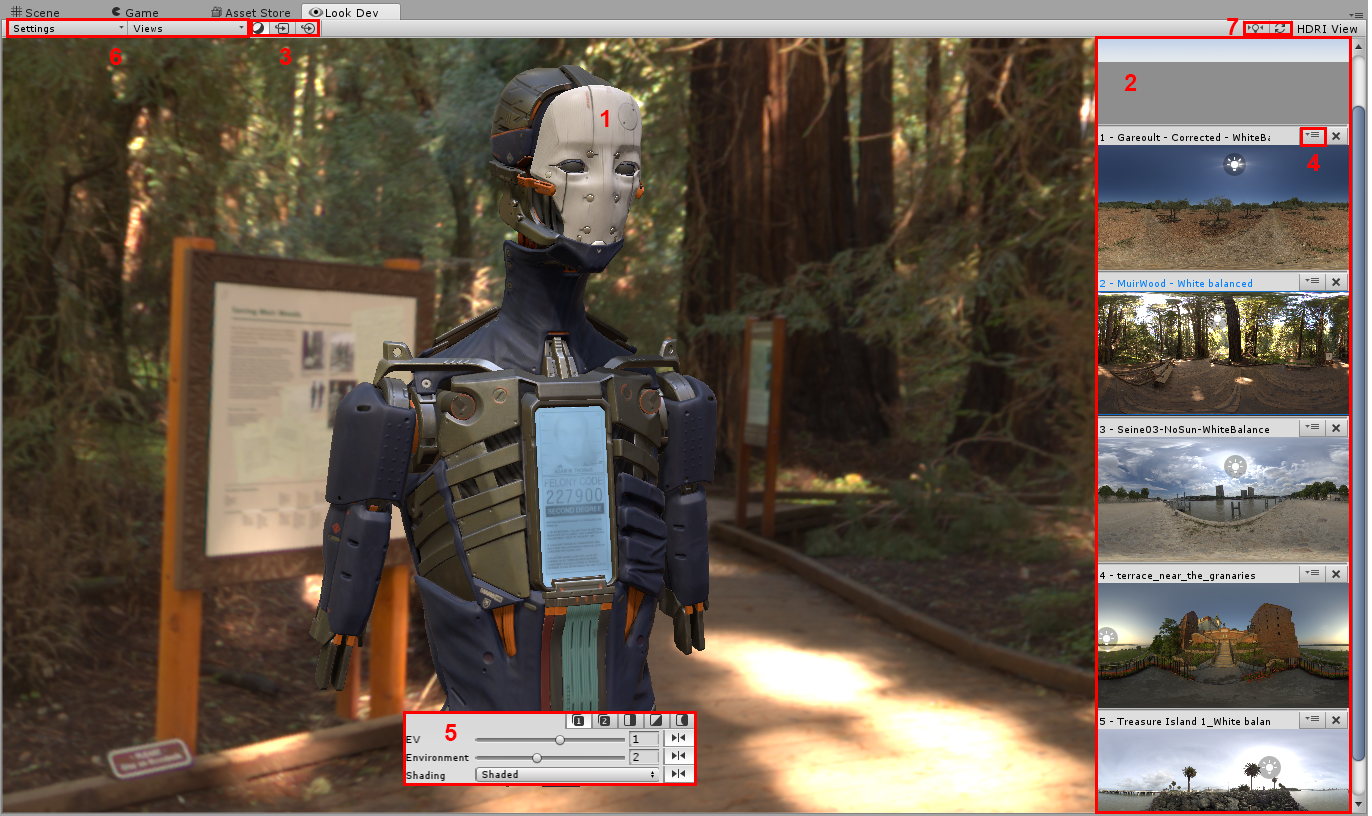1372x816 pixels.
Task: Choose the side-by-side split view icon
Action: [630, 721]
